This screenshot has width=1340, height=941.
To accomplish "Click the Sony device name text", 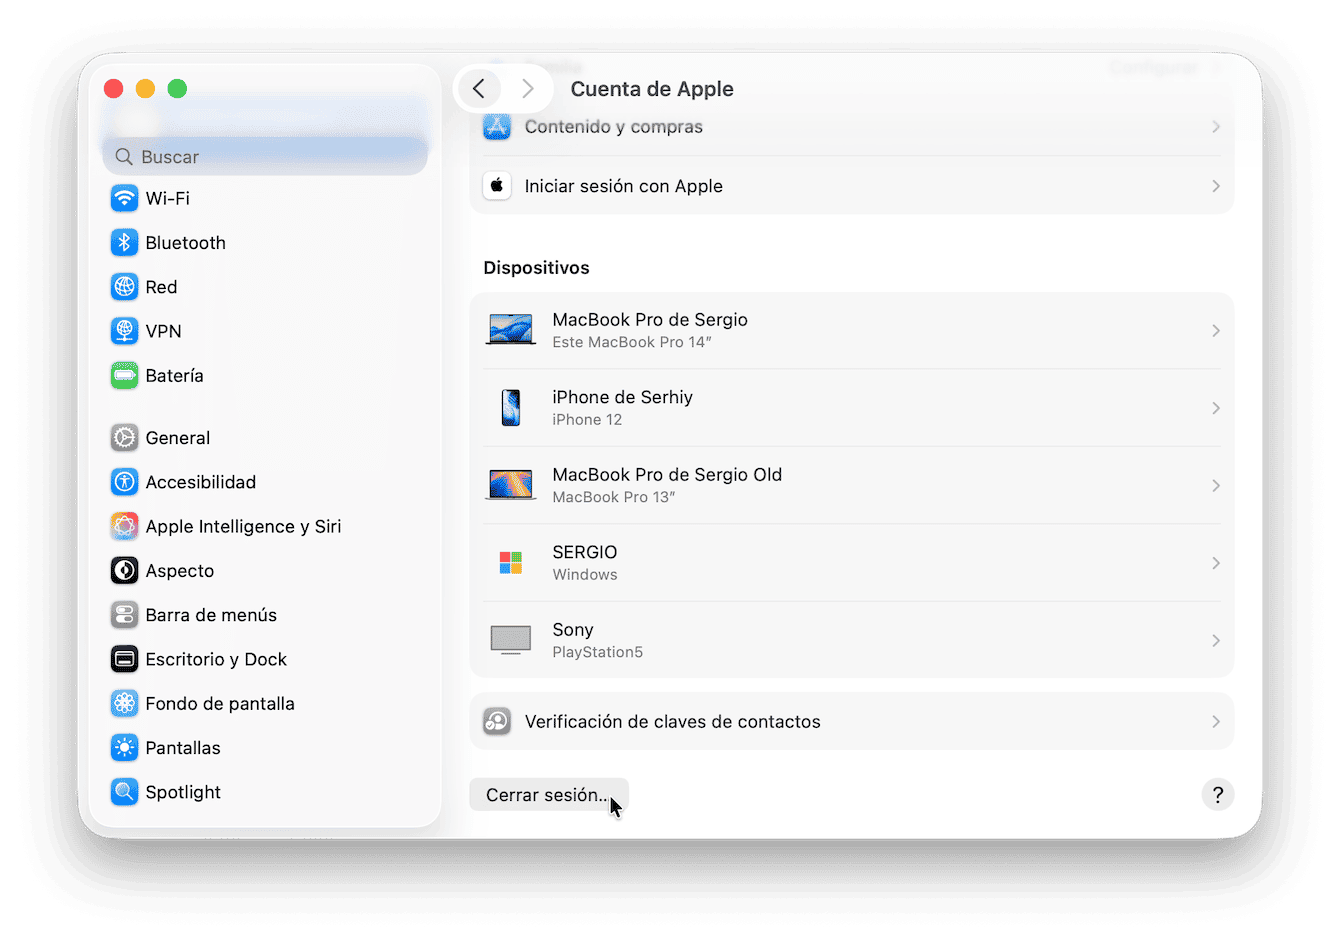I will pos(573,630).
